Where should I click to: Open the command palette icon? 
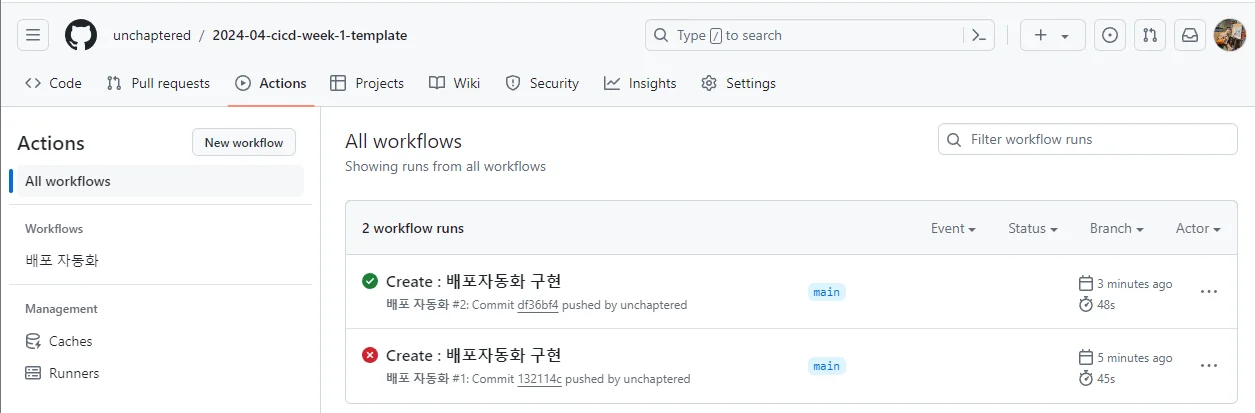[x=979, y=35]
